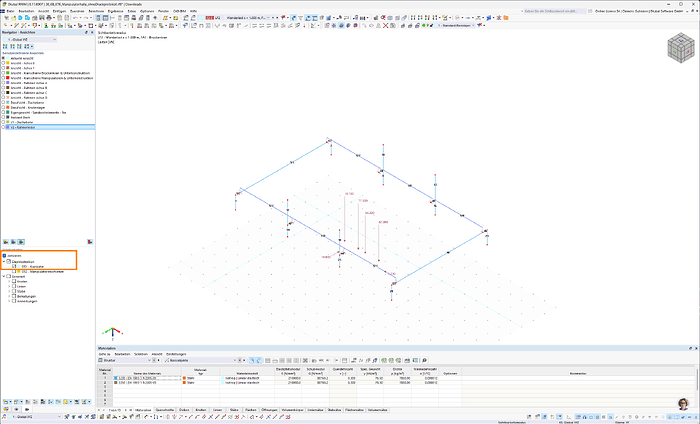
Task: Click the leftmost icon in navigator bottom tabs
Action: coord(6,409)
